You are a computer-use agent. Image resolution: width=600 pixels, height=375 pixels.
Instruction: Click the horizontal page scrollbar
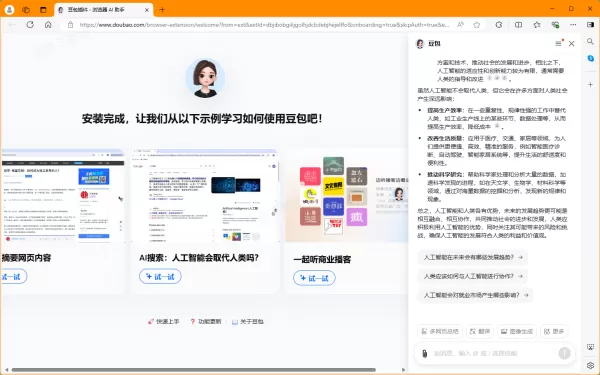pos(193,370)
